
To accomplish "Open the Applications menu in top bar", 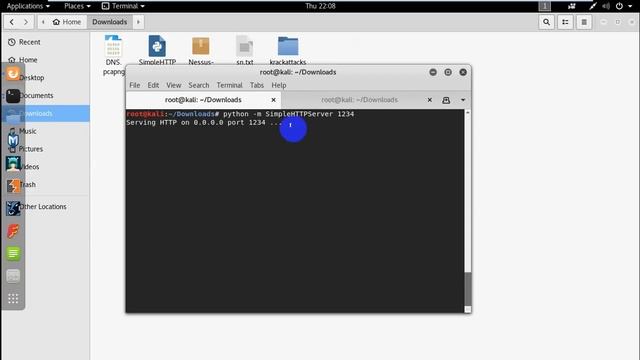I will (28, 6).
